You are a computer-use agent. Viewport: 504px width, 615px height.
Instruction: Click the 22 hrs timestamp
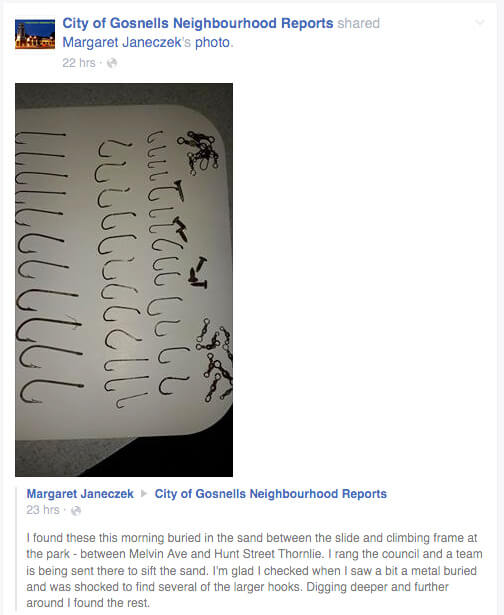(79, 63)
